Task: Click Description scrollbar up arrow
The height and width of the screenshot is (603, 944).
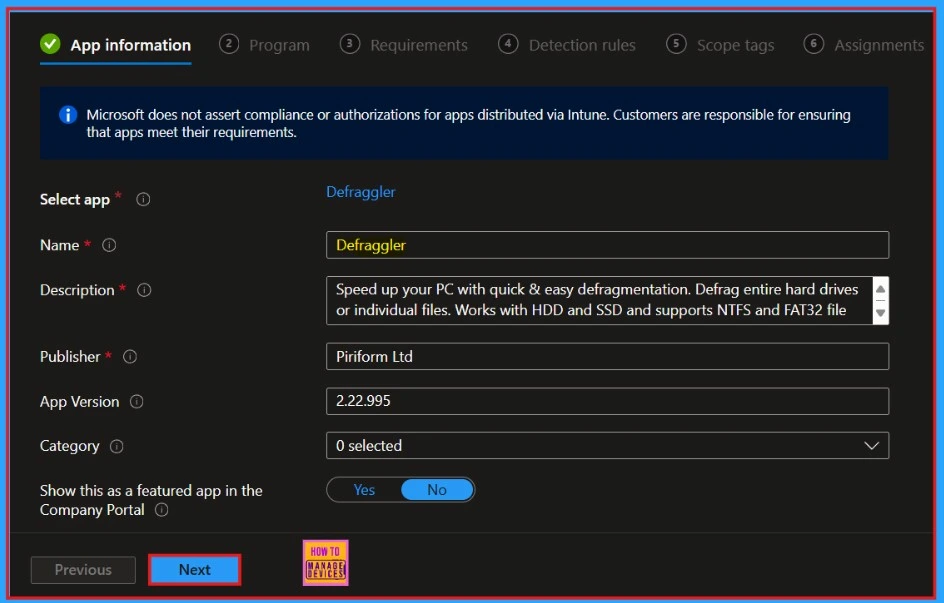Action: (x=880, y=289)
